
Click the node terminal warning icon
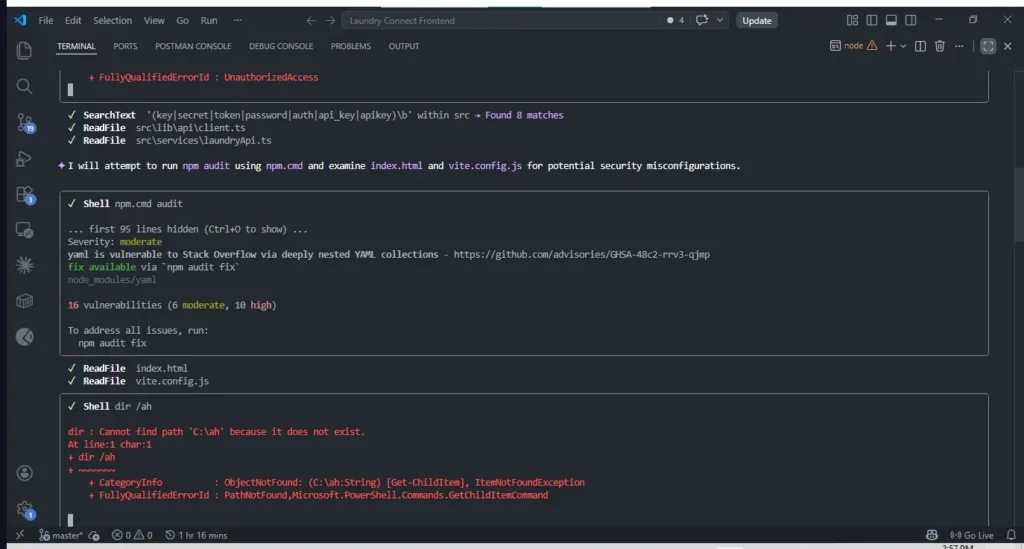[872, 46]
